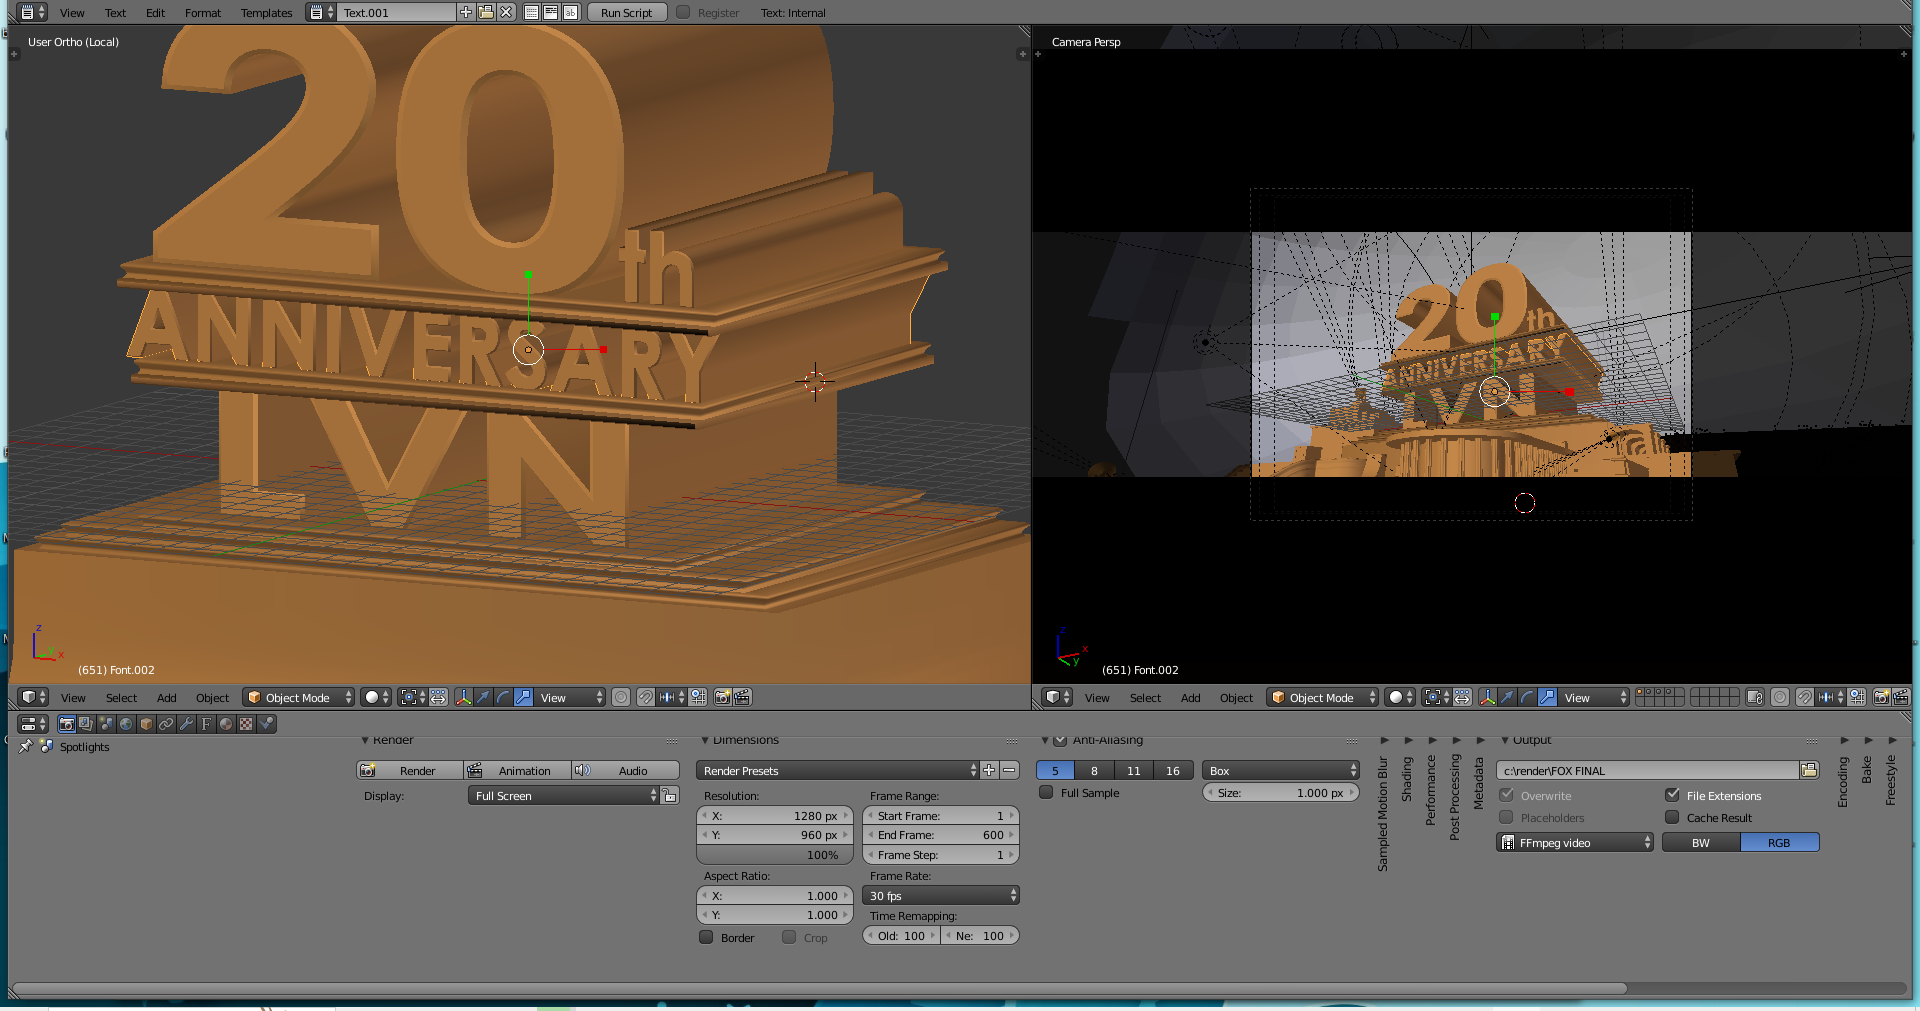
Task: Open the World properties tab icon
Action: coord(127,724)
